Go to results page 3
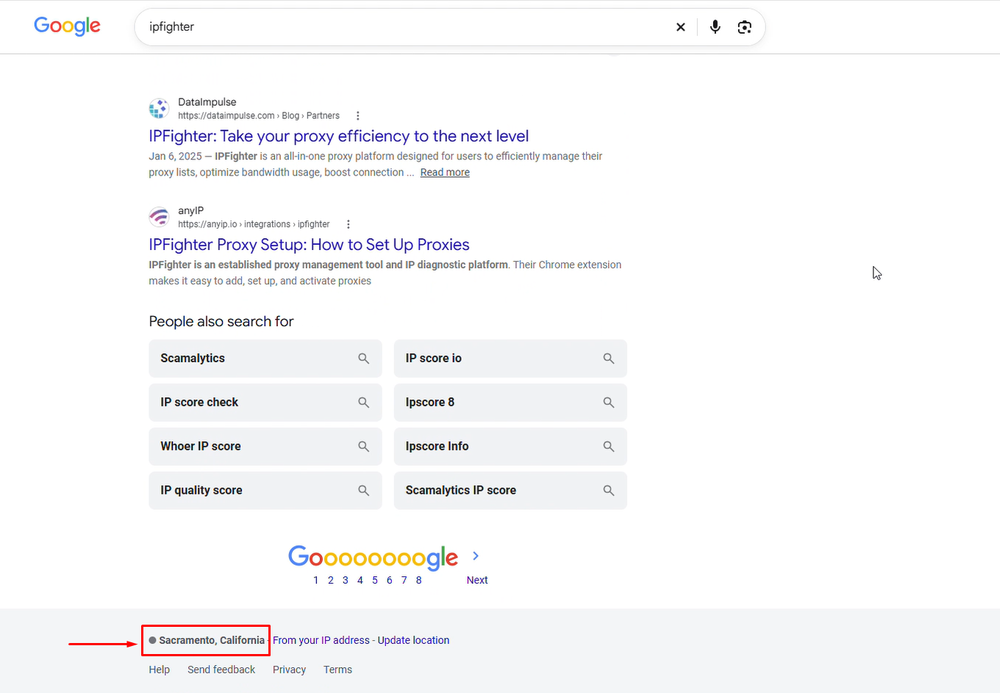1000x693 pixels. [x=345, y=580]
